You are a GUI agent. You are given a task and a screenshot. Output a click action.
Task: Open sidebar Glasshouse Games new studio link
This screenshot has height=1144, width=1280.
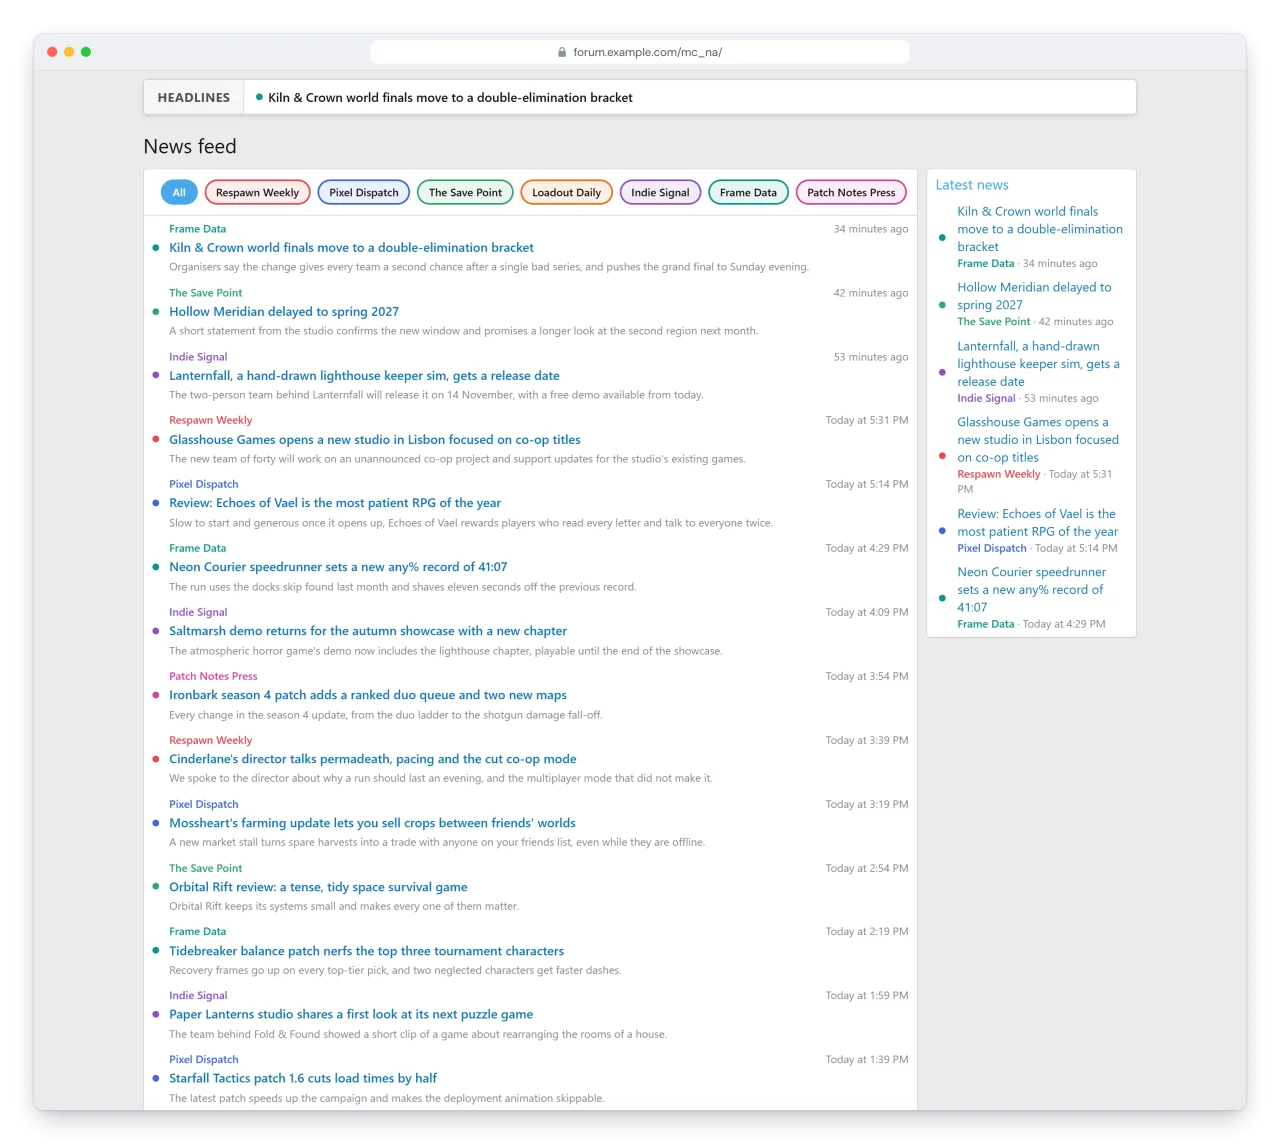point(1038,440)
